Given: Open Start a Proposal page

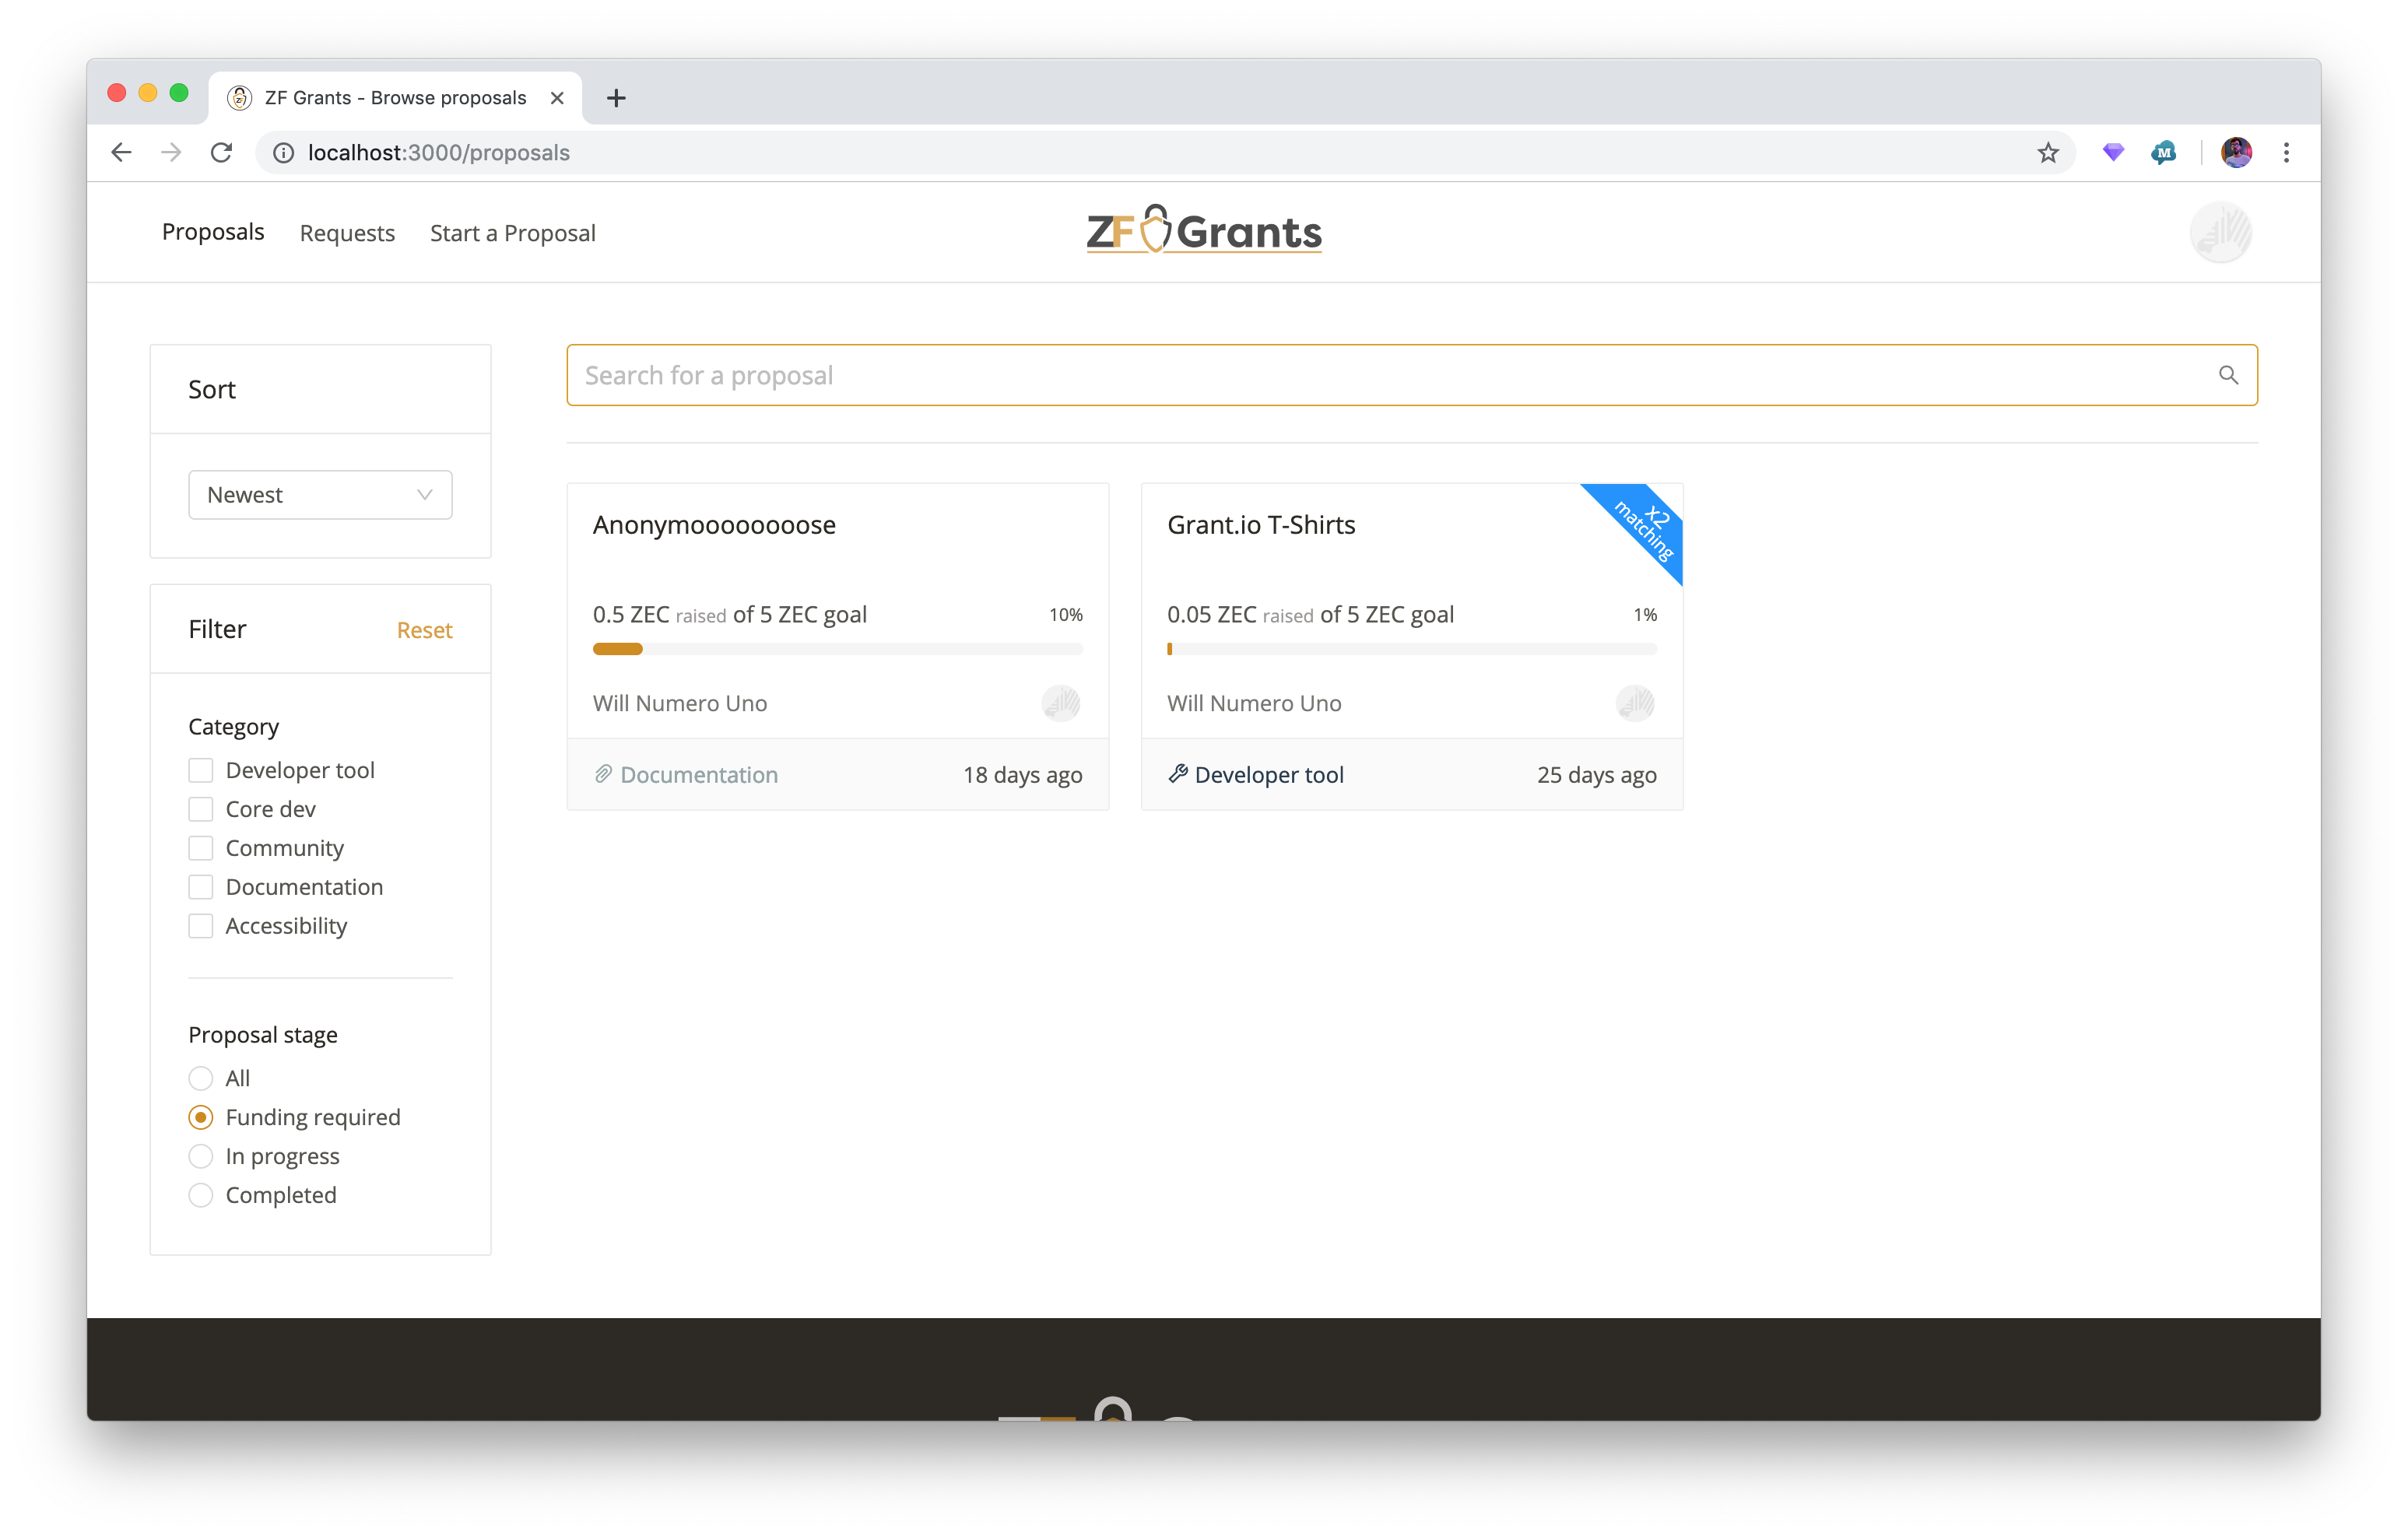Looking at the screenshot, I should click(x=512, y=233).
